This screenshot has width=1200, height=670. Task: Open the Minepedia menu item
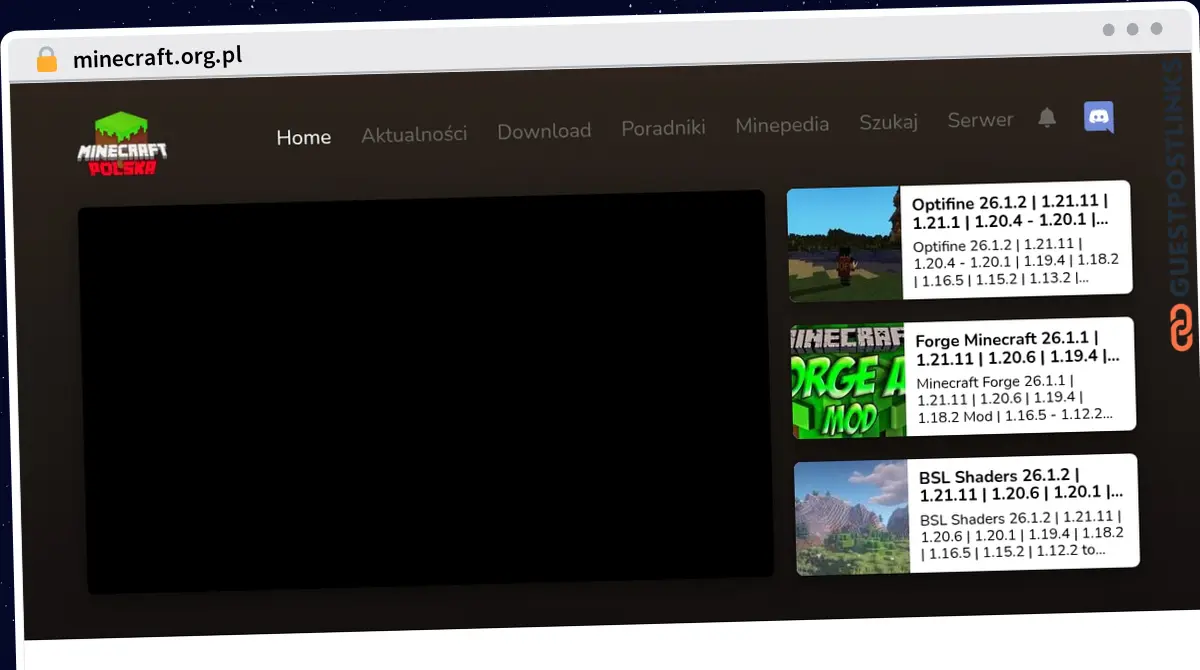tap(782, 124)
